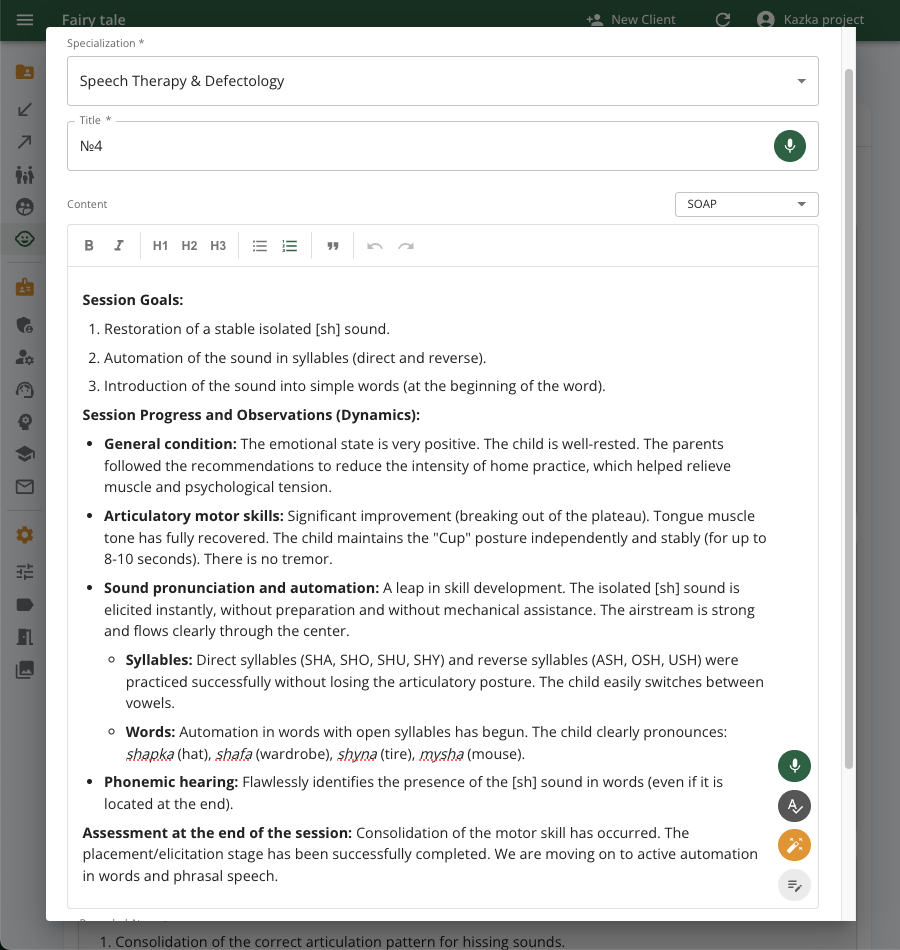Undo the last edit in the editor

pos(374,245)
